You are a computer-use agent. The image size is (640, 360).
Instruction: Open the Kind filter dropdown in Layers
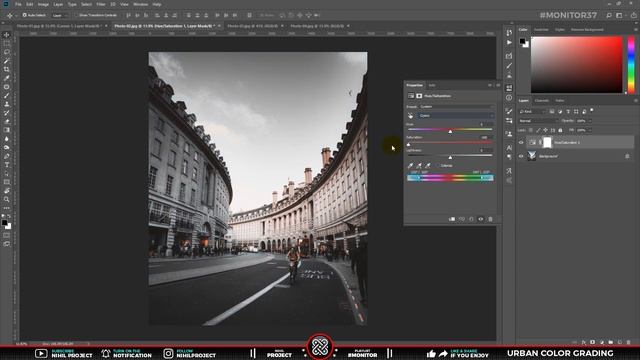pos(532,111)
